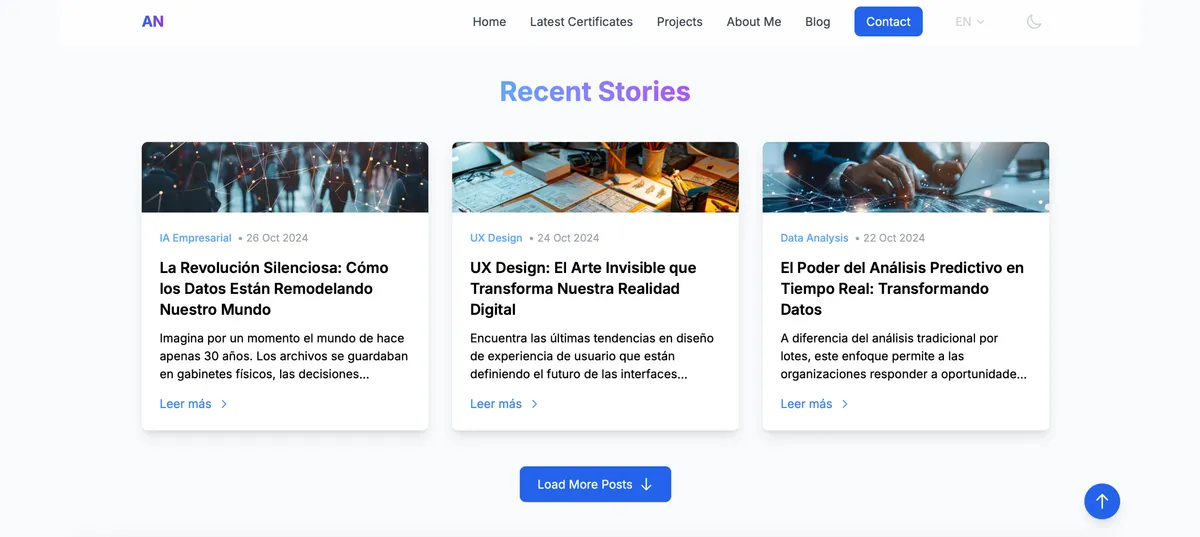Go to Latest Certificates page
The width and height of the screenshot is (1200, 537).
[581, 22]
